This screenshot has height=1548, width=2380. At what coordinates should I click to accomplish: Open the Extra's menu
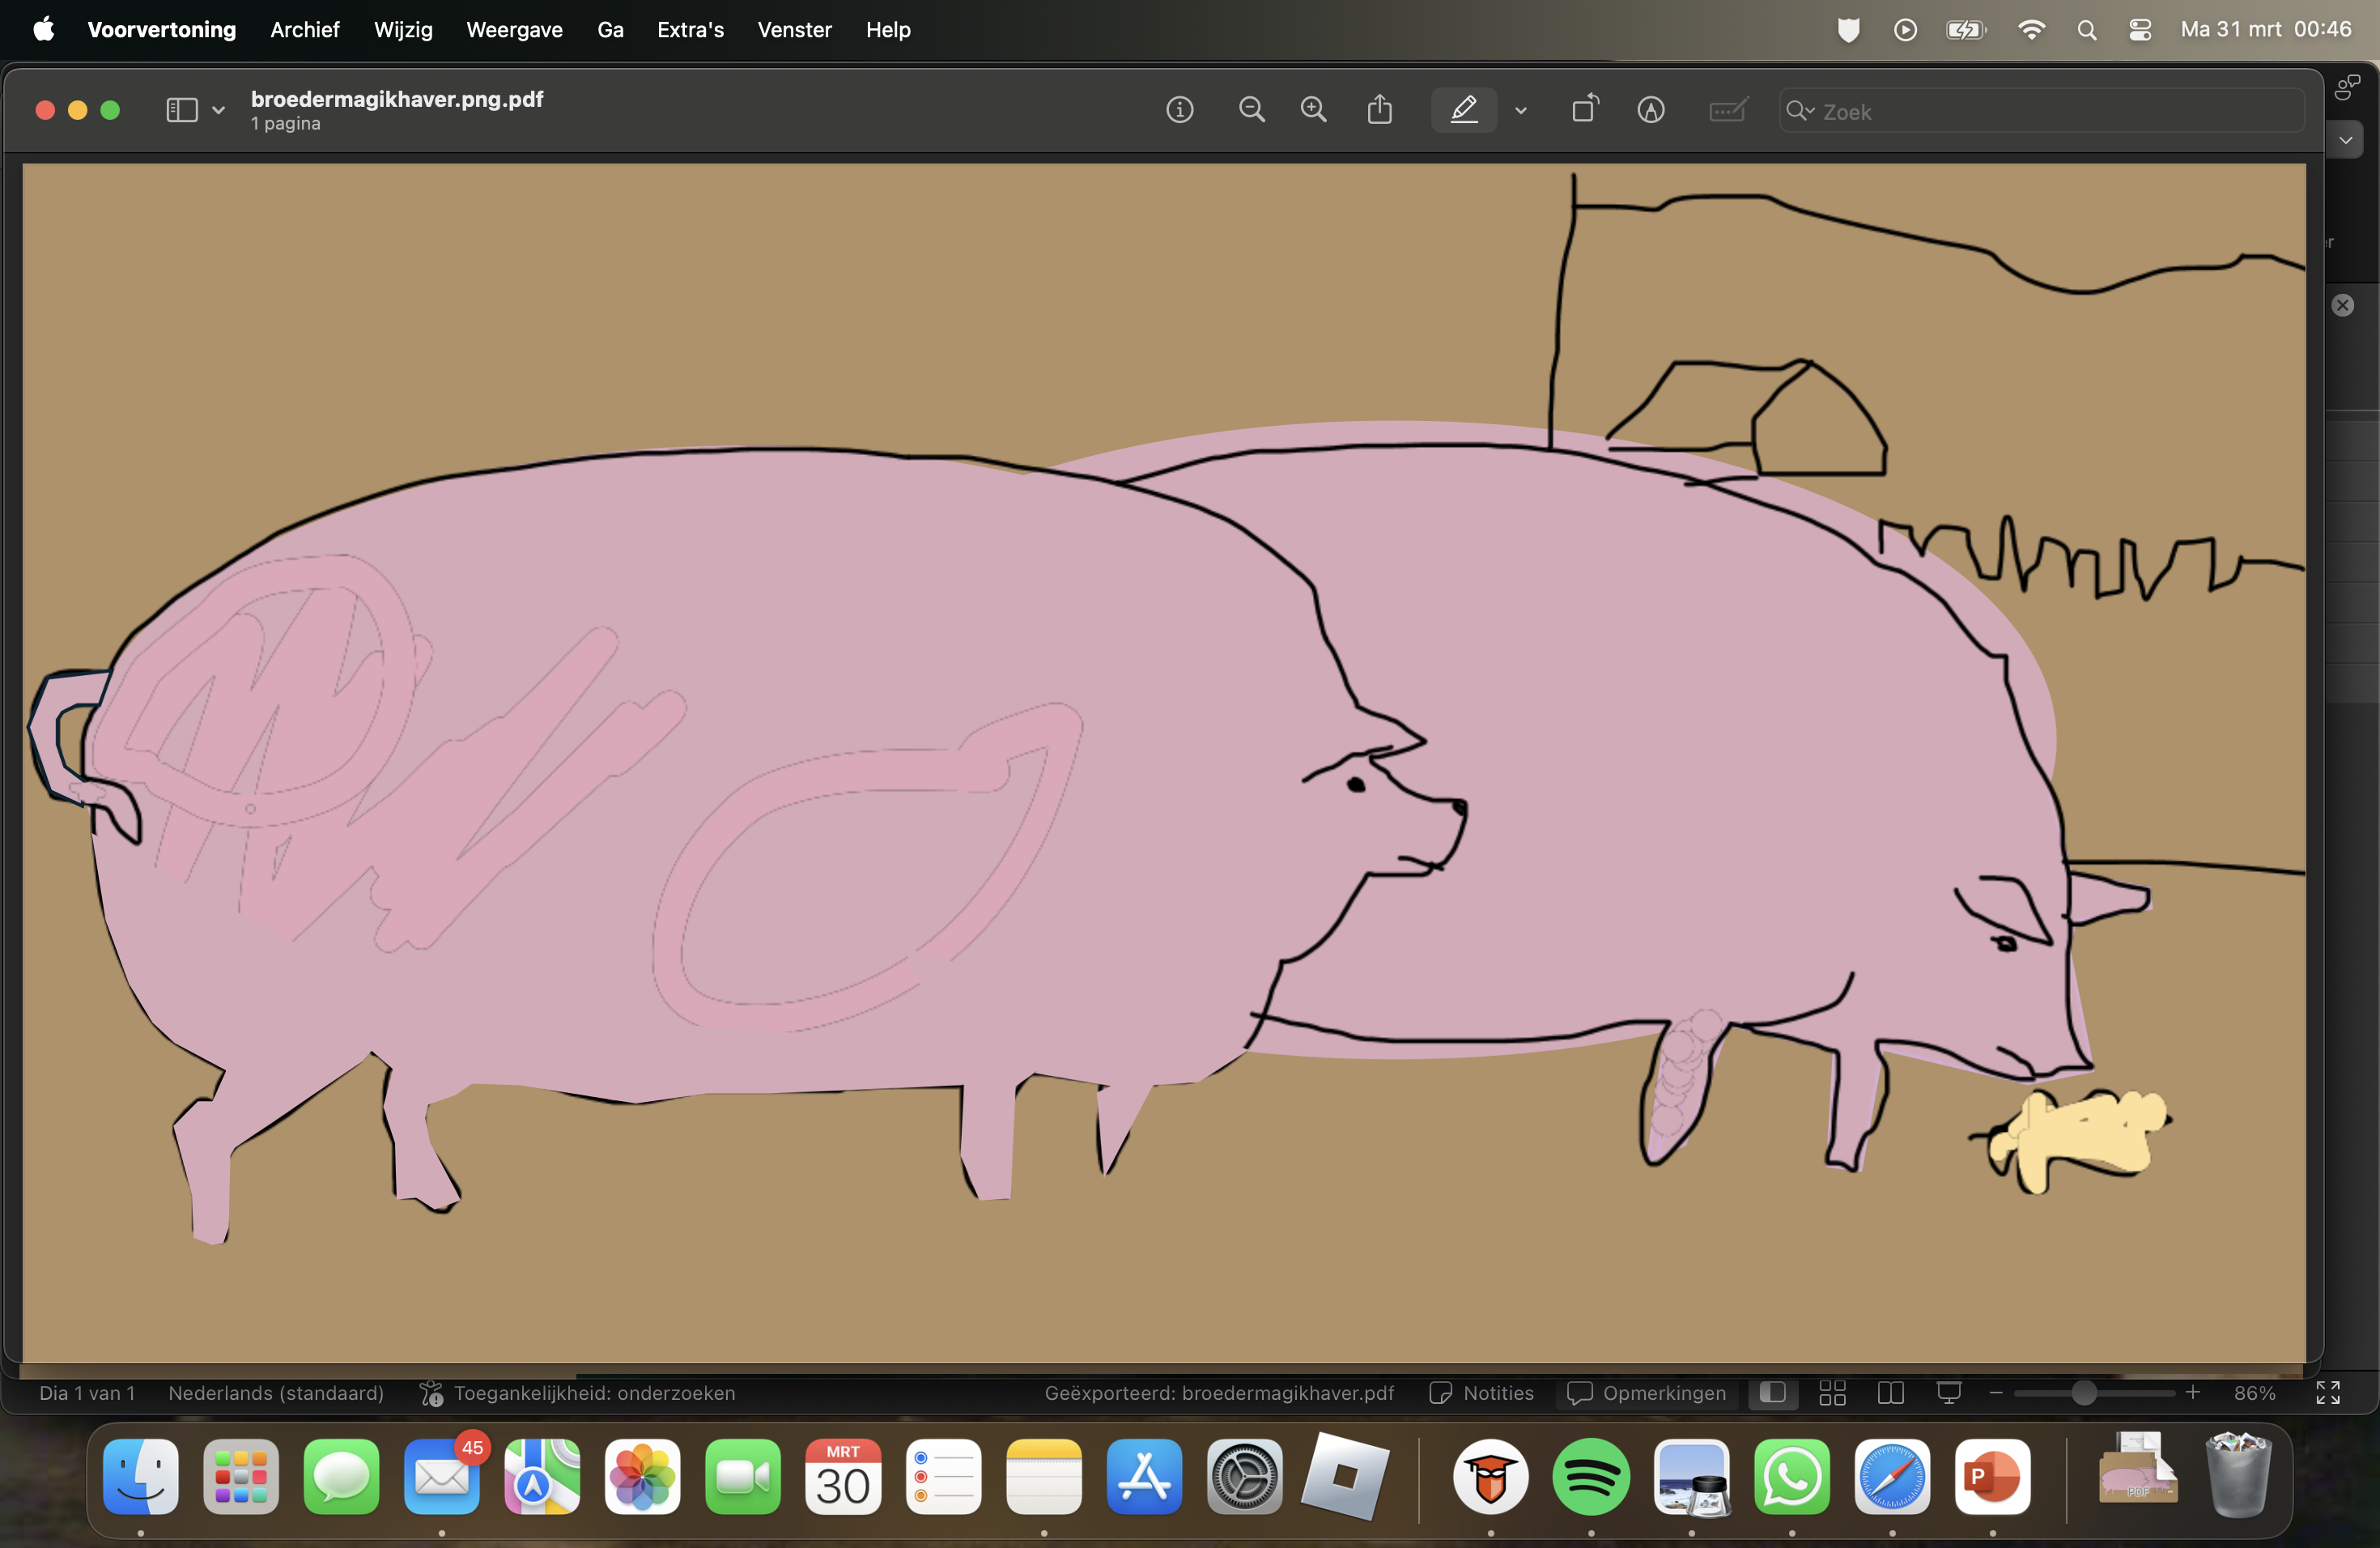(689, 30)
